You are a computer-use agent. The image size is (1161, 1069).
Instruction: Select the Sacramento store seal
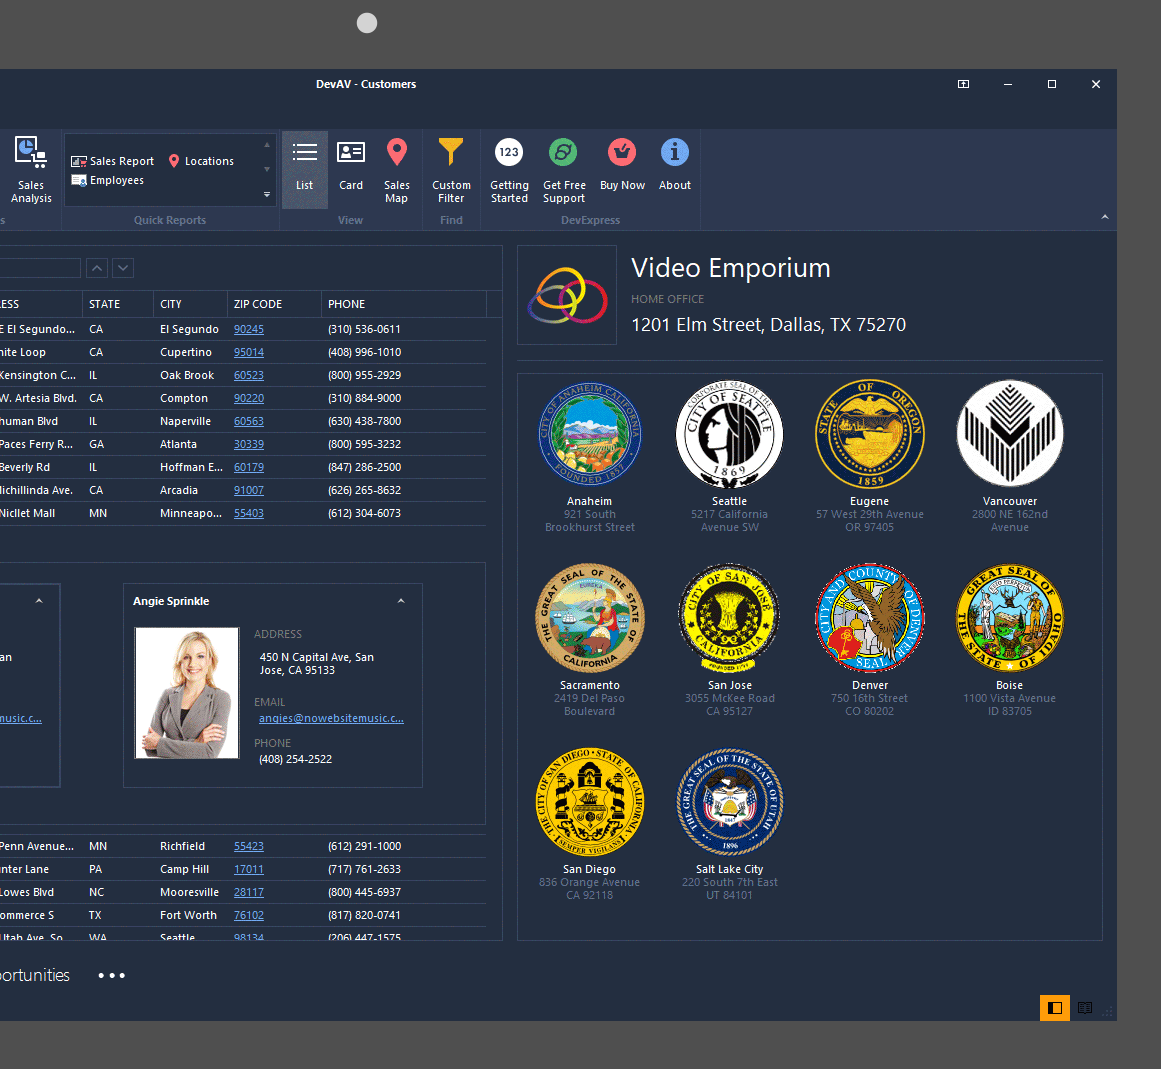tap(589, 618)
